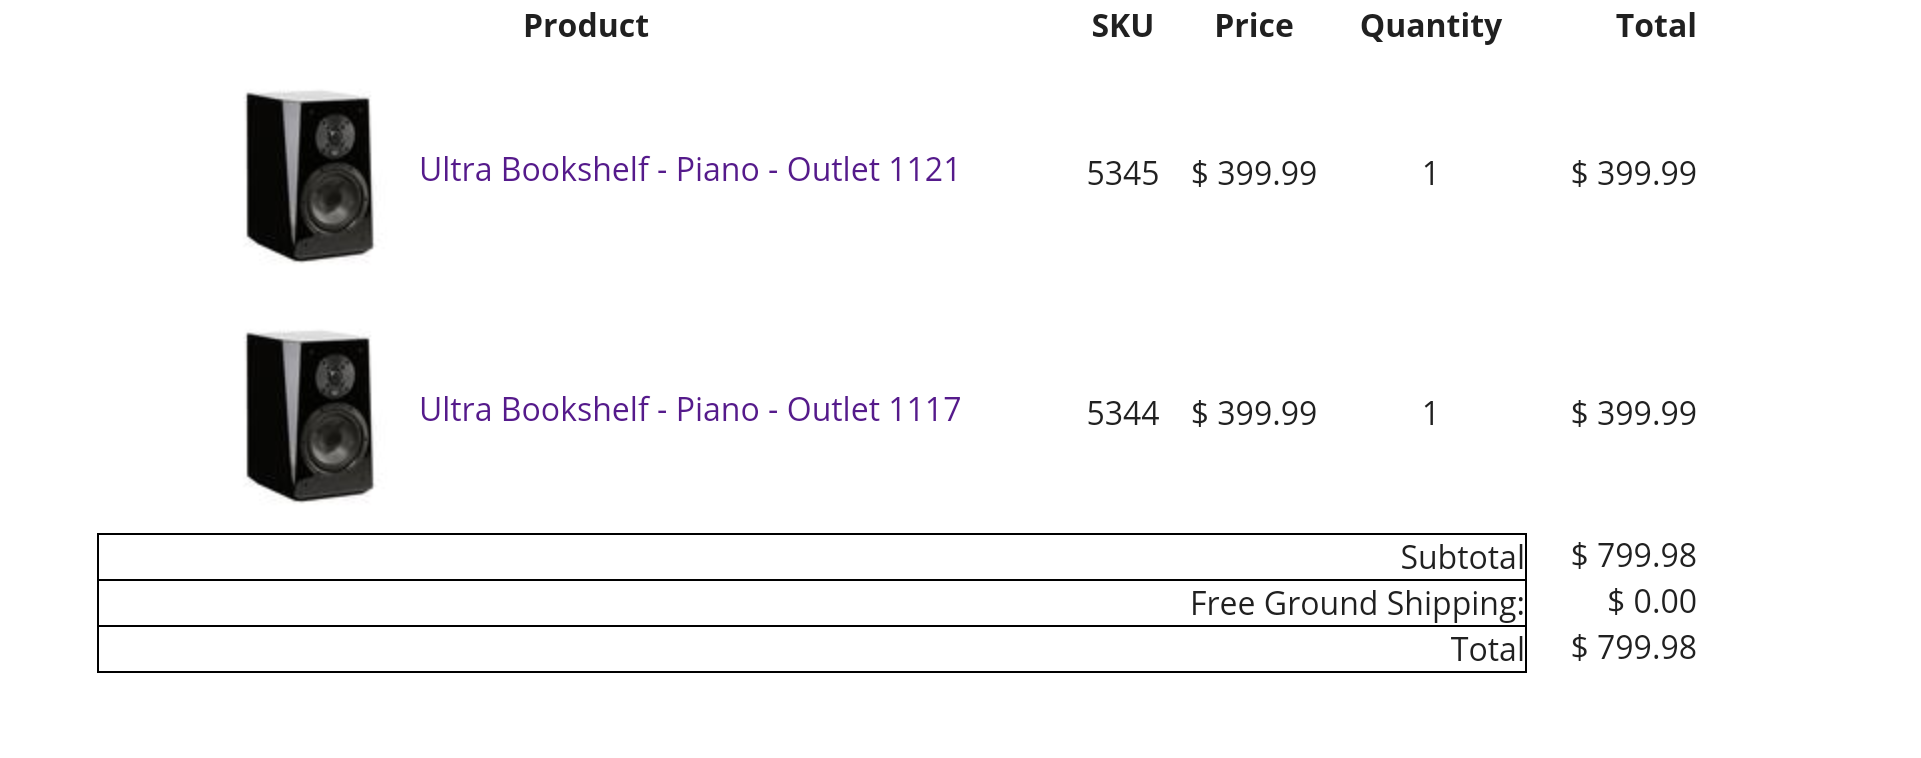1921x758 pixels.
Task: Open the Ultra Bookshelf Outlet 1121 link
Action: (x=689, y=170)
